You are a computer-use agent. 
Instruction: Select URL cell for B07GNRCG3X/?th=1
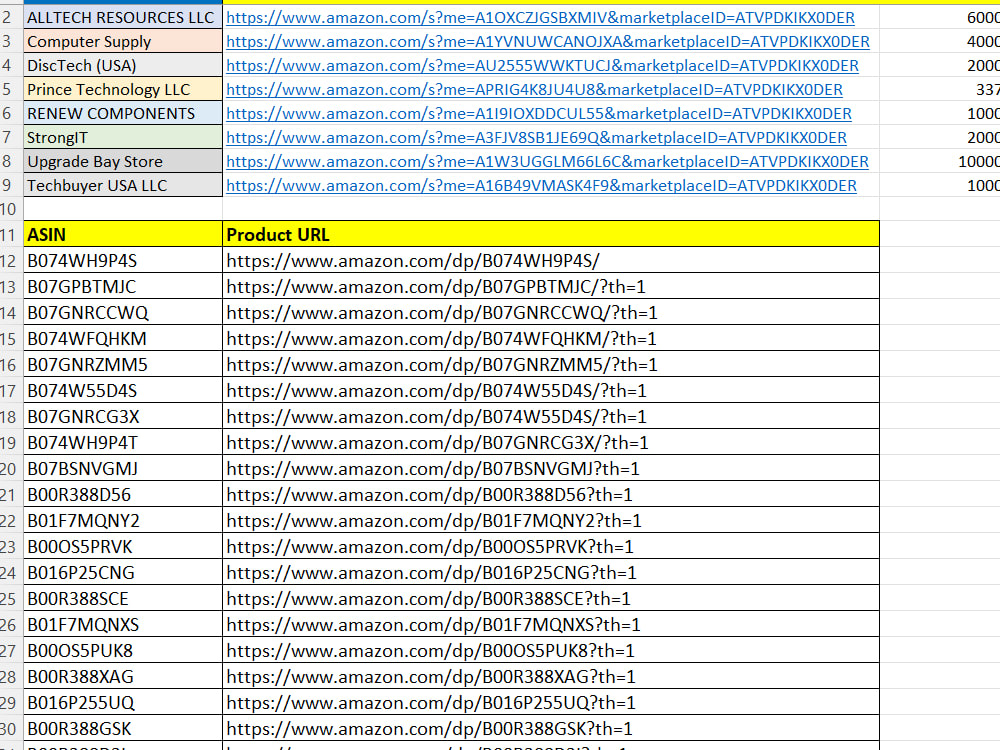[x=551, y=443]
